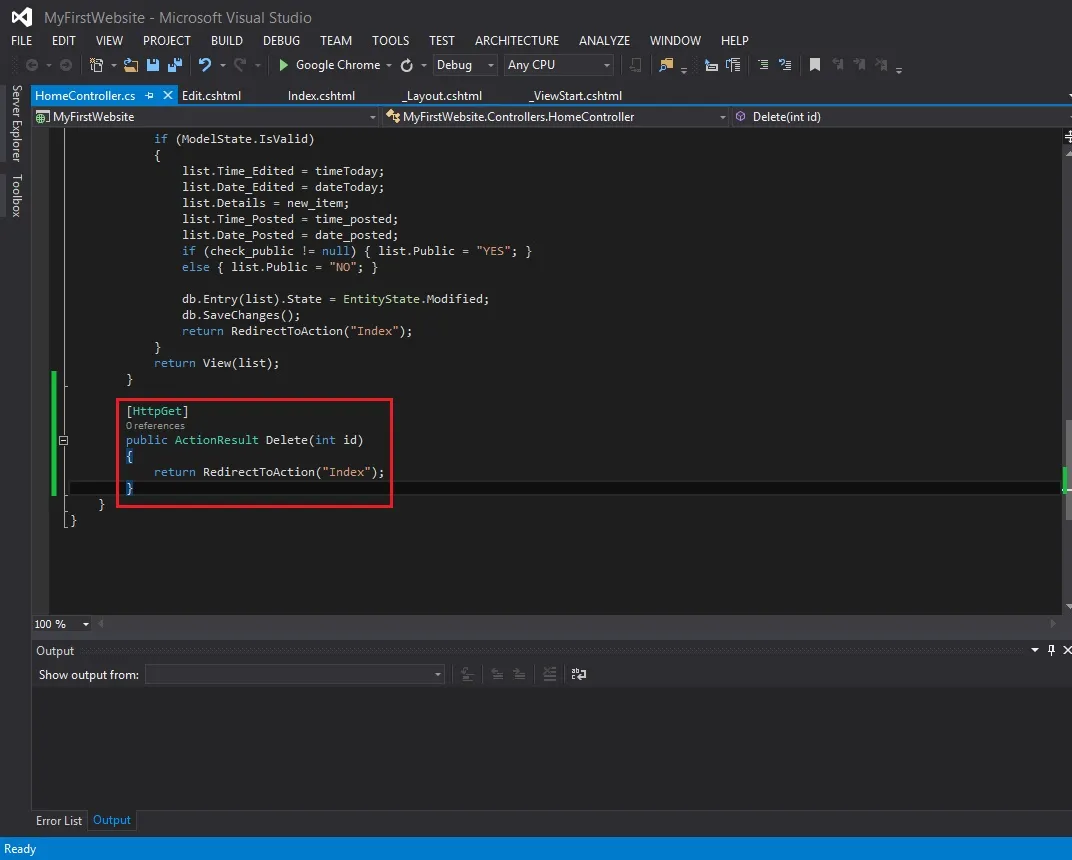Open the 100 % zoom dropdown
Viewport: 1072px width, 860px height.
[x=62, y=624]
